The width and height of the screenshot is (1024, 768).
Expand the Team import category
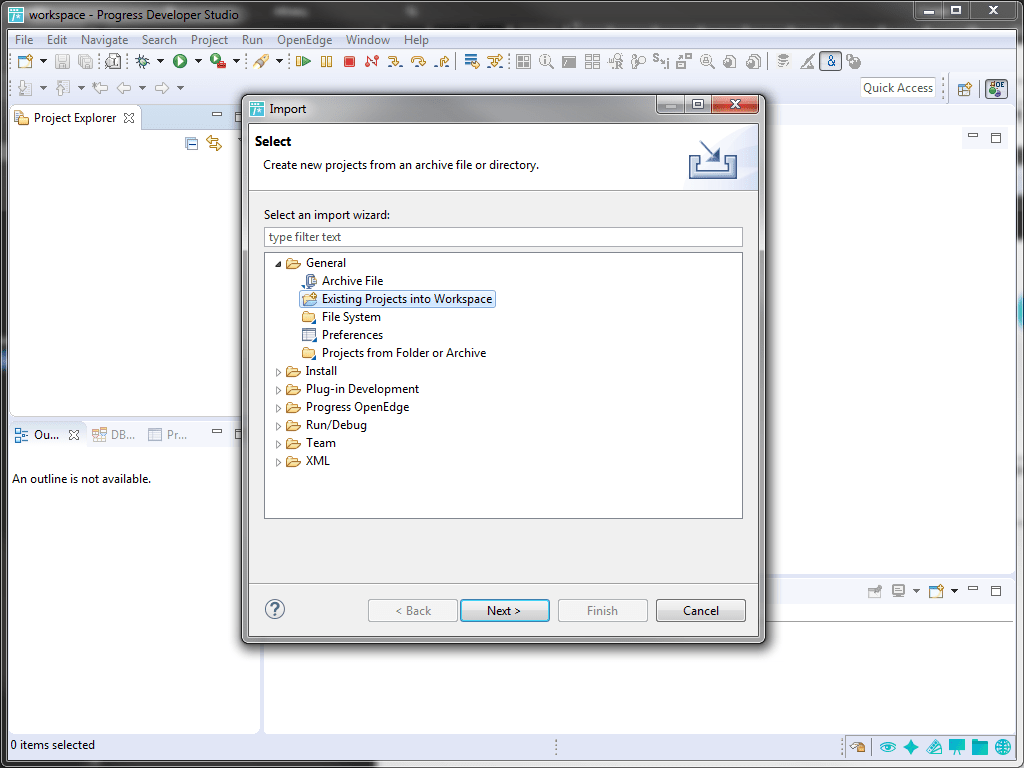[x=278, y=444]
